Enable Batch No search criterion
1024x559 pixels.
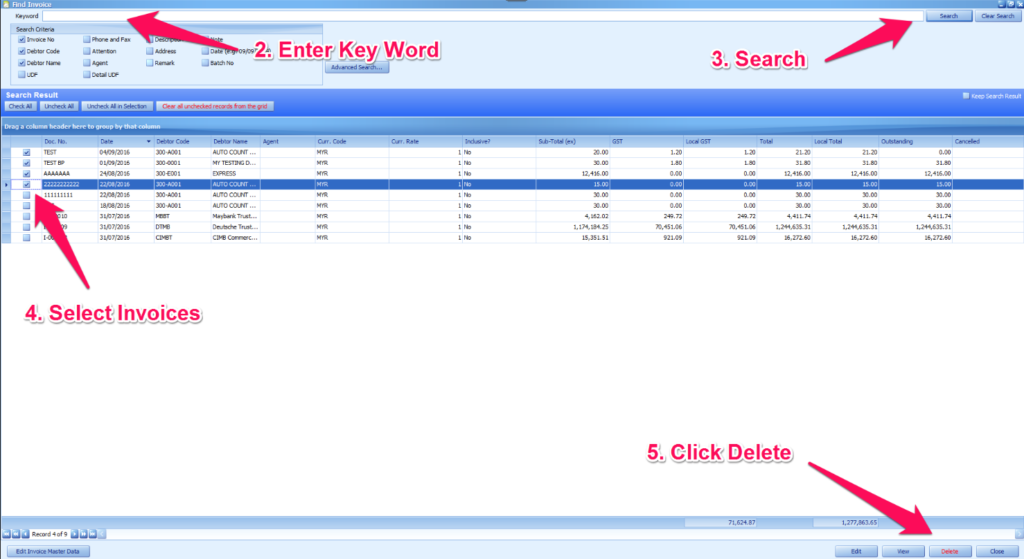tap(205, 63)
